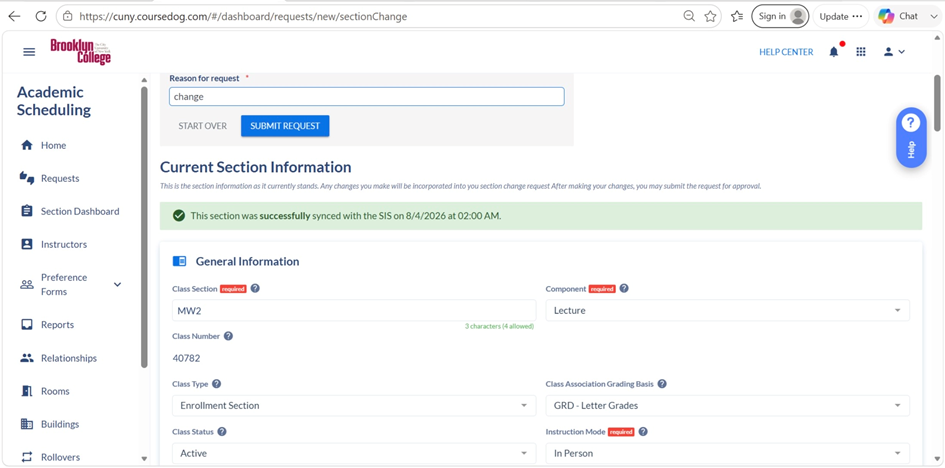Click the help icon next to Class Type
945x468 pixels.
(x=216, y=384)
